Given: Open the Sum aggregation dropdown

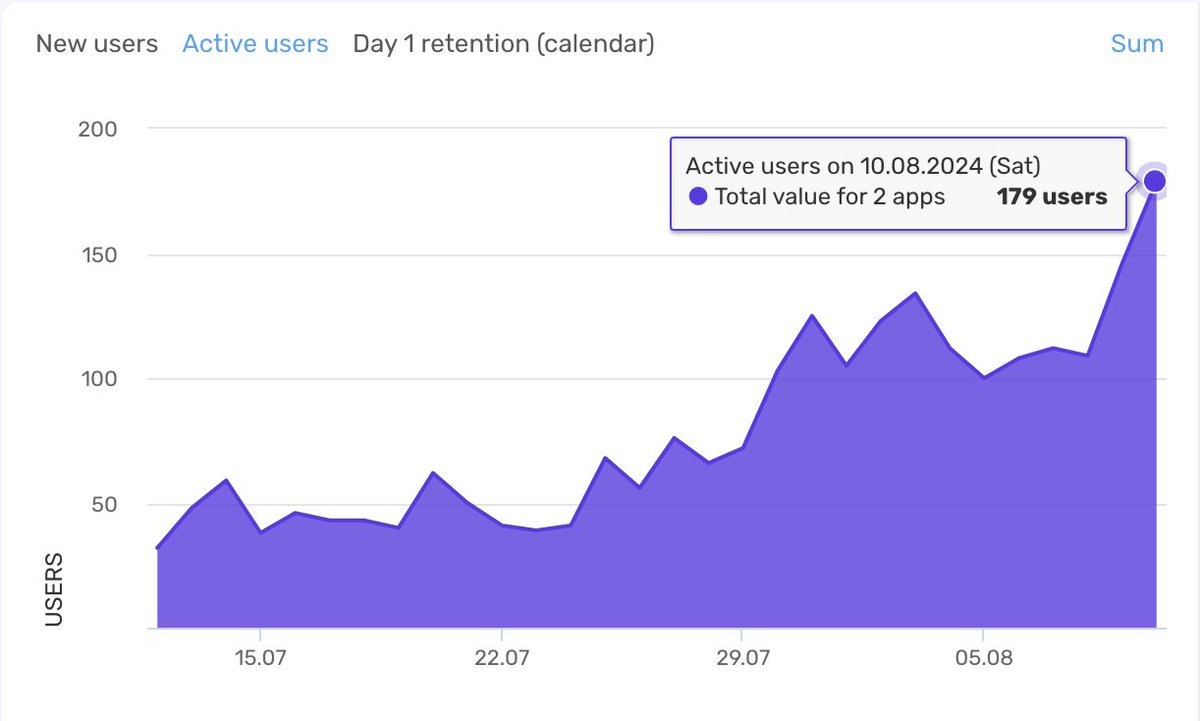Looking at the screenshot, I should [x=1137, y=44].
